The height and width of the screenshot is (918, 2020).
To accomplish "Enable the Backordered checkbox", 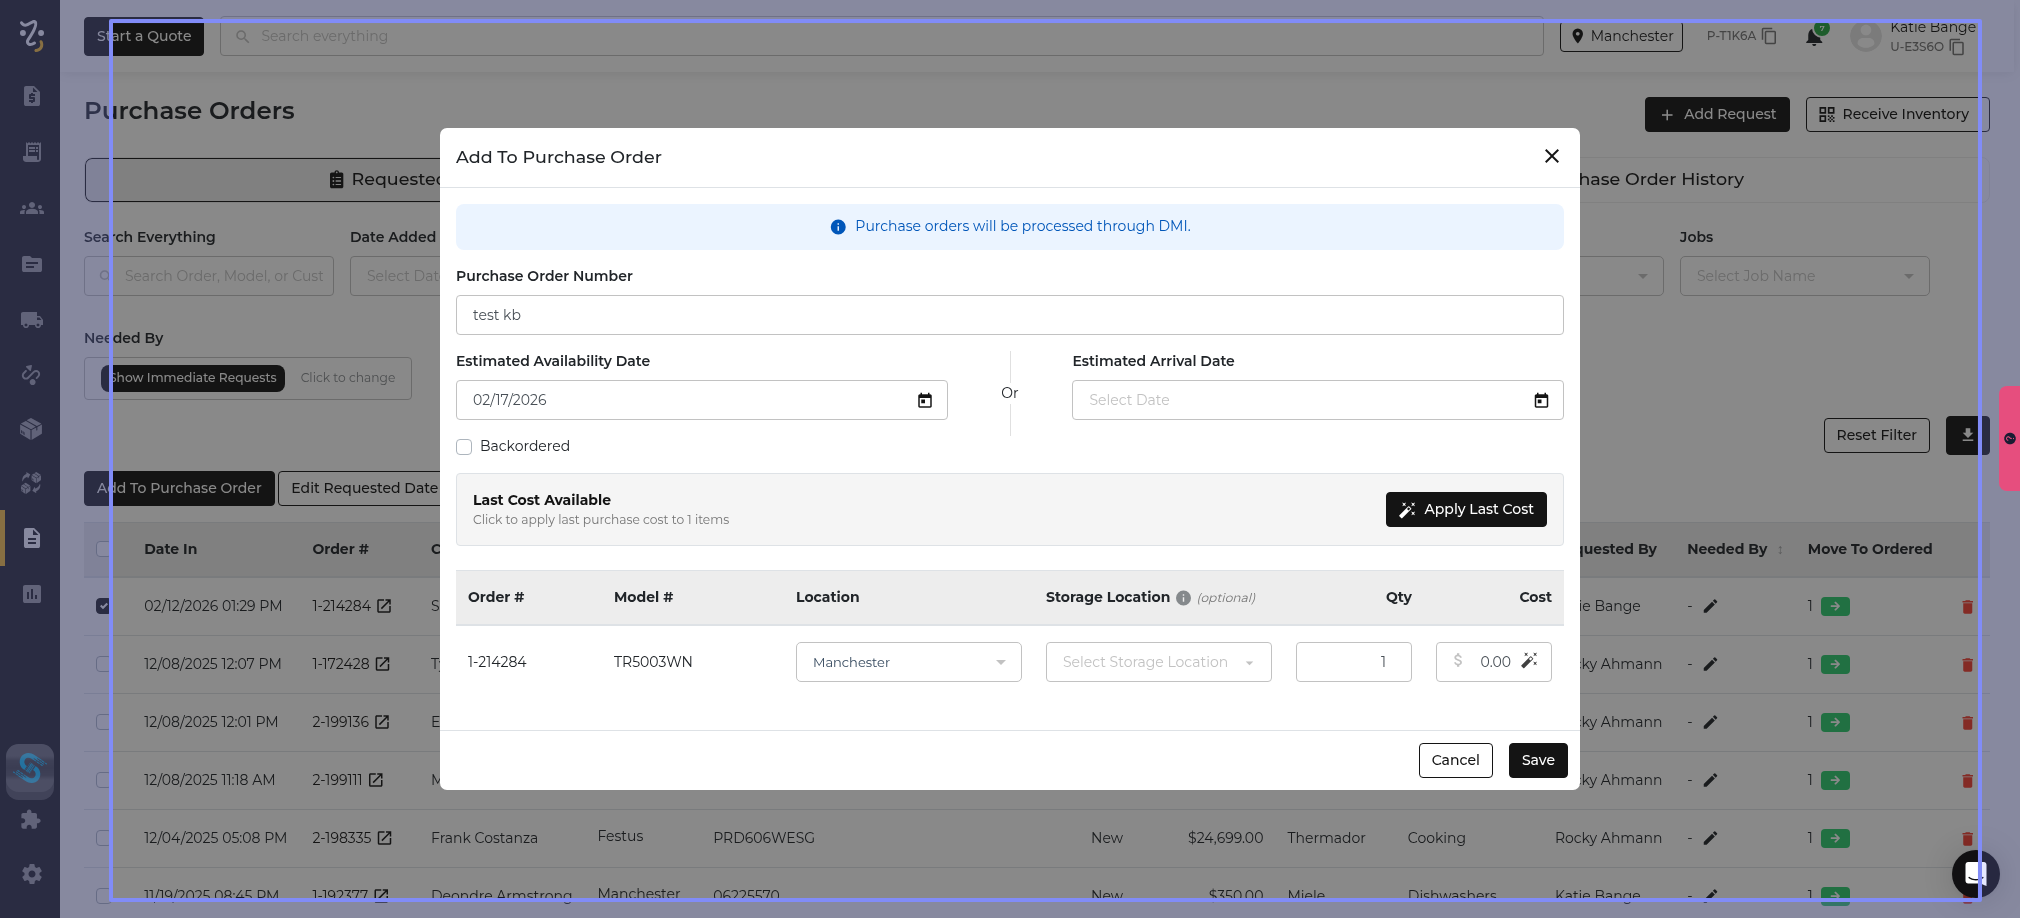I will coord(464,447).
